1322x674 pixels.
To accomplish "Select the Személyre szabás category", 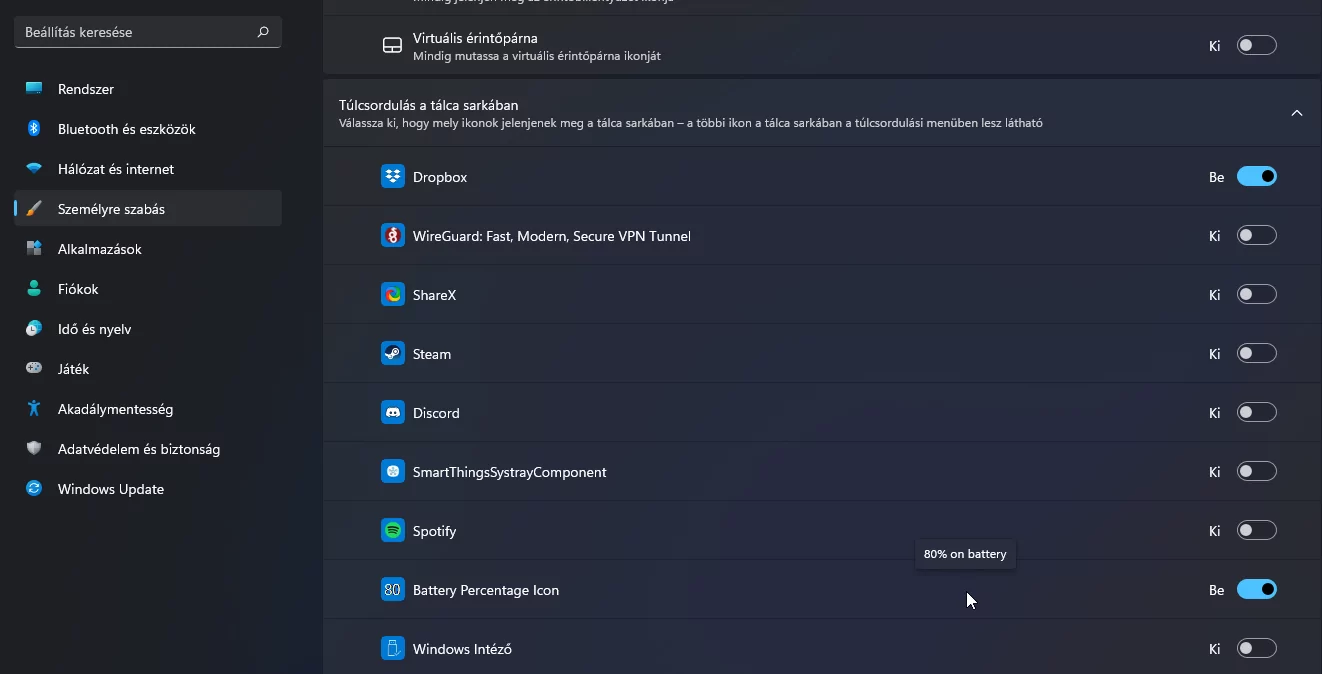I will tap(148, 209).
